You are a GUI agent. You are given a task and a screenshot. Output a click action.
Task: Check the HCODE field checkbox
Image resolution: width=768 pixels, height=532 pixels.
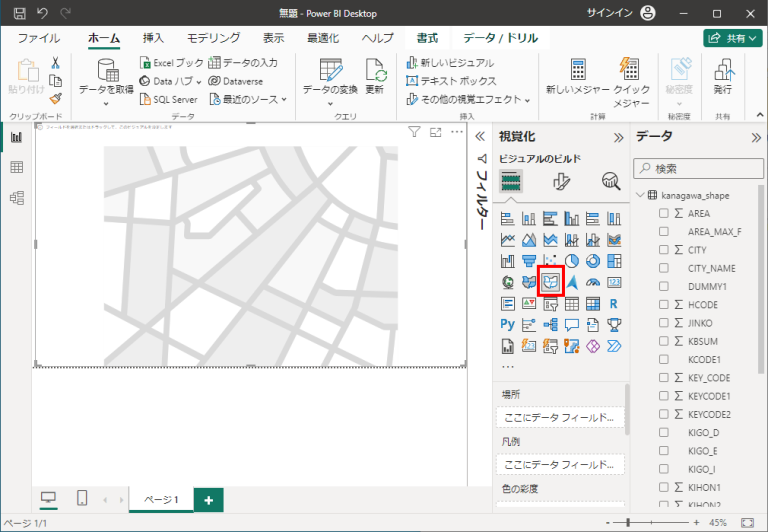point(664,305)
